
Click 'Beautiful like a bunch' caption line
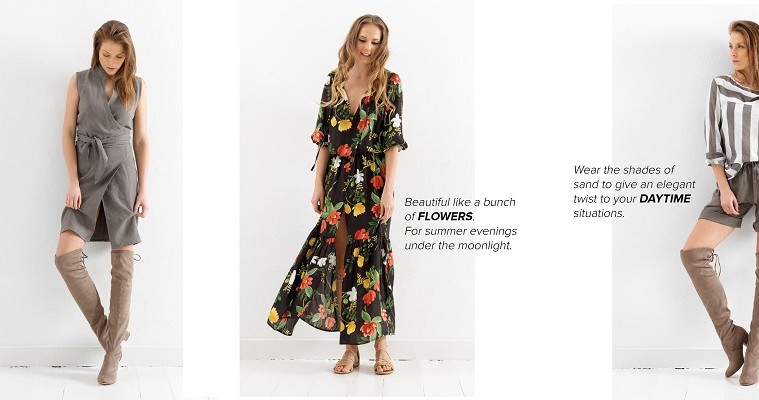(460, 202)
